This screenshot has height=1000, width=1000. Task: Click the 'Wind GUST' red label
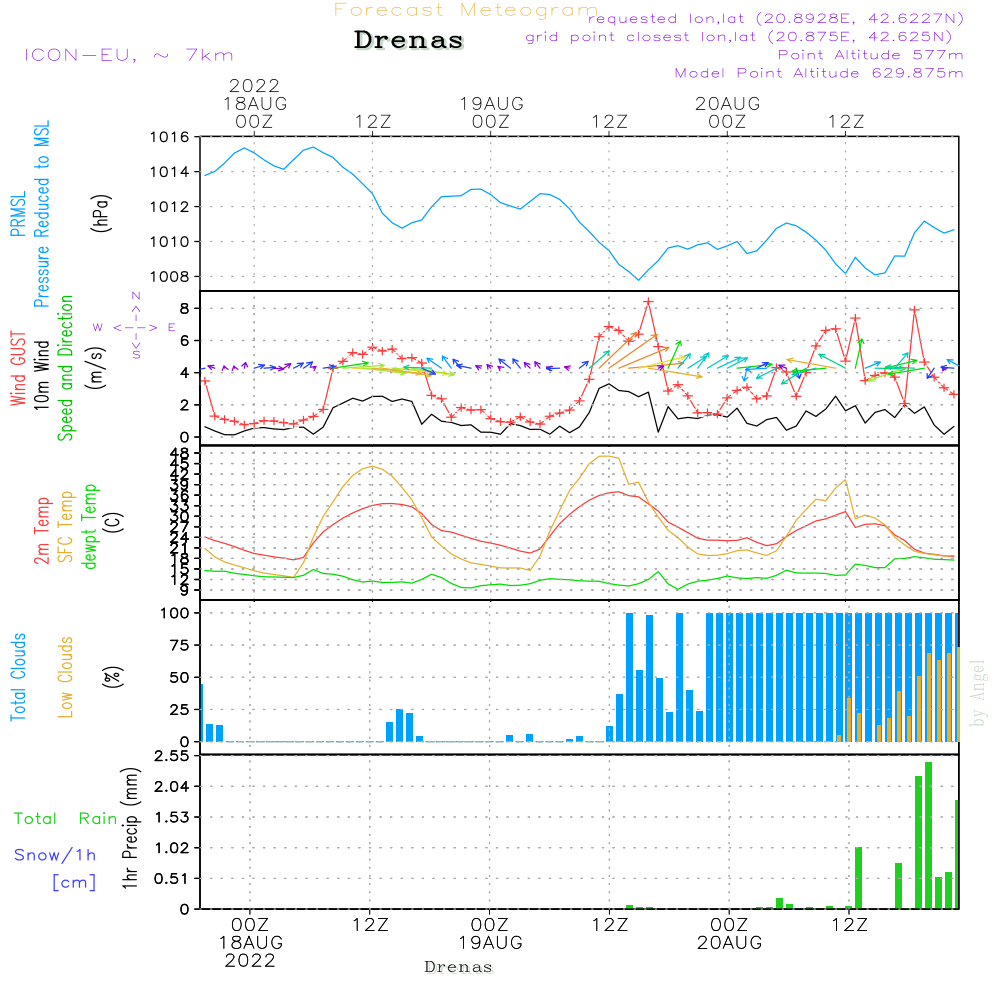tap(18, 368)
